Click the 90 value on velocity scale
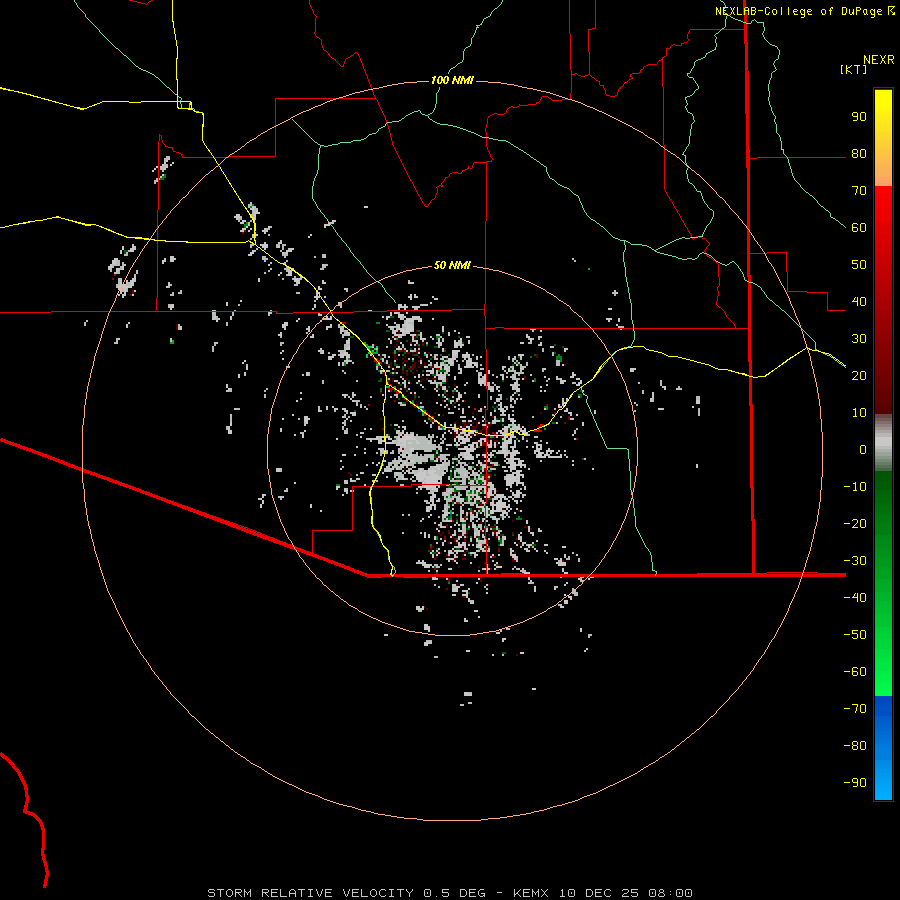Image resolution: width=900 pixels, height=900 pixels. (x=859, y=117)
